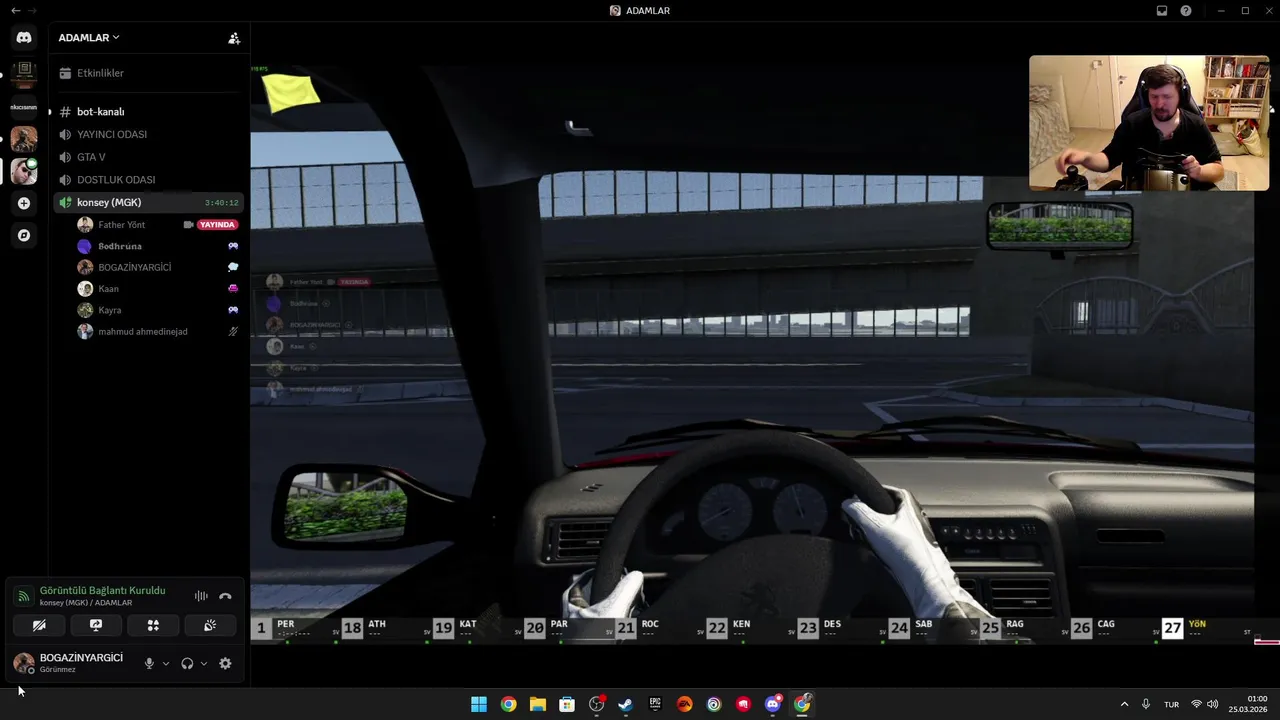Start an activity button
The width and height of the screenshot is (1280, 720).
[153, 625]
